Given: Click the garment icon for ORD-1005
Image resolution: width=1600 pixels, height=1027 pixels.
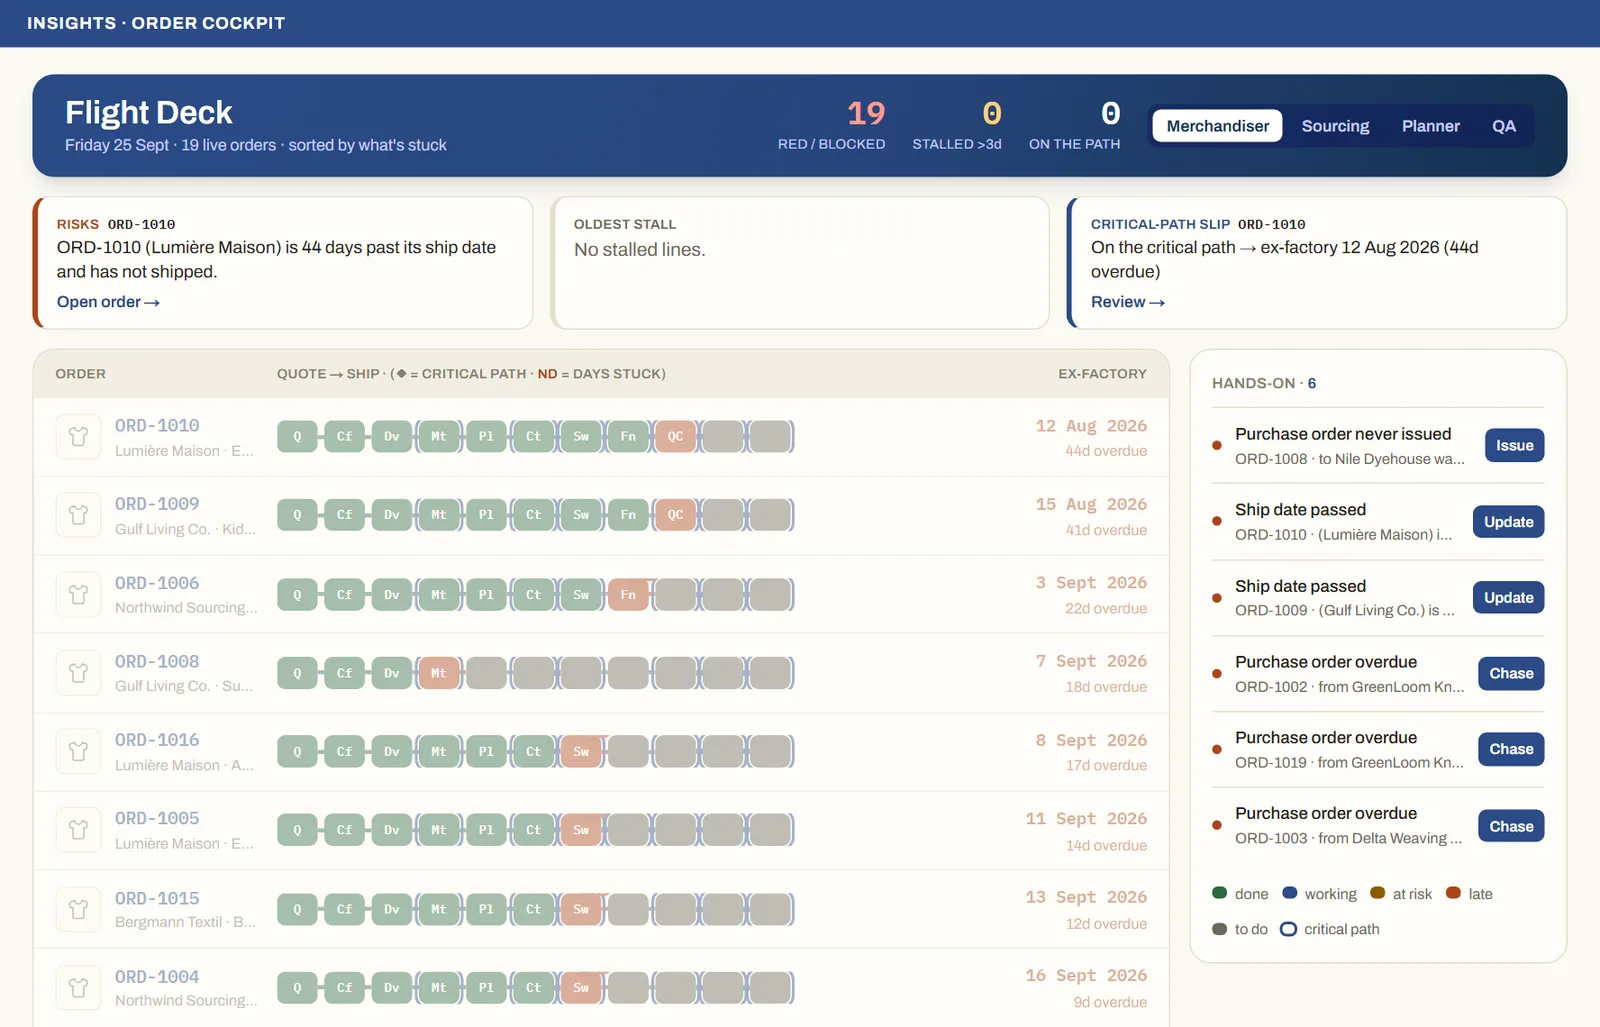Looking at the screenshot, I should click(78, 830).
